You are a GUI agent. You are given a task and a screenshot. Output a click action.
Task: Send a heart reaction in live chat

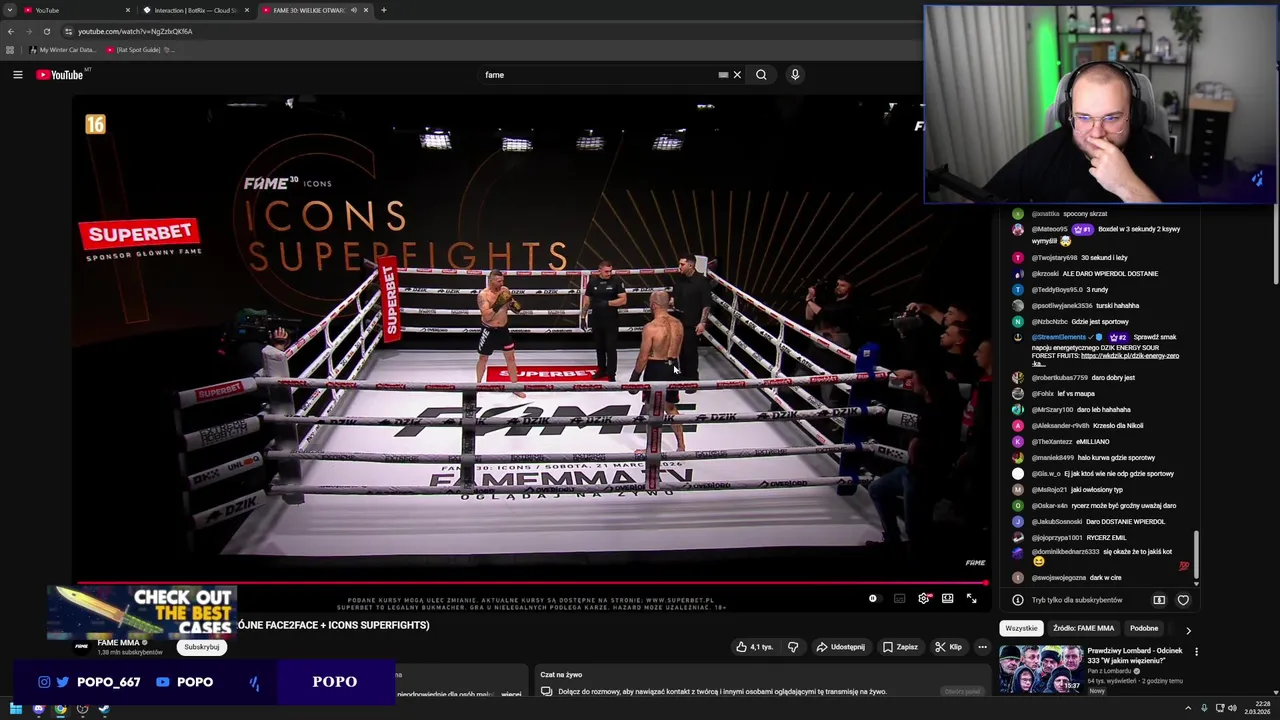point(1183,600)
